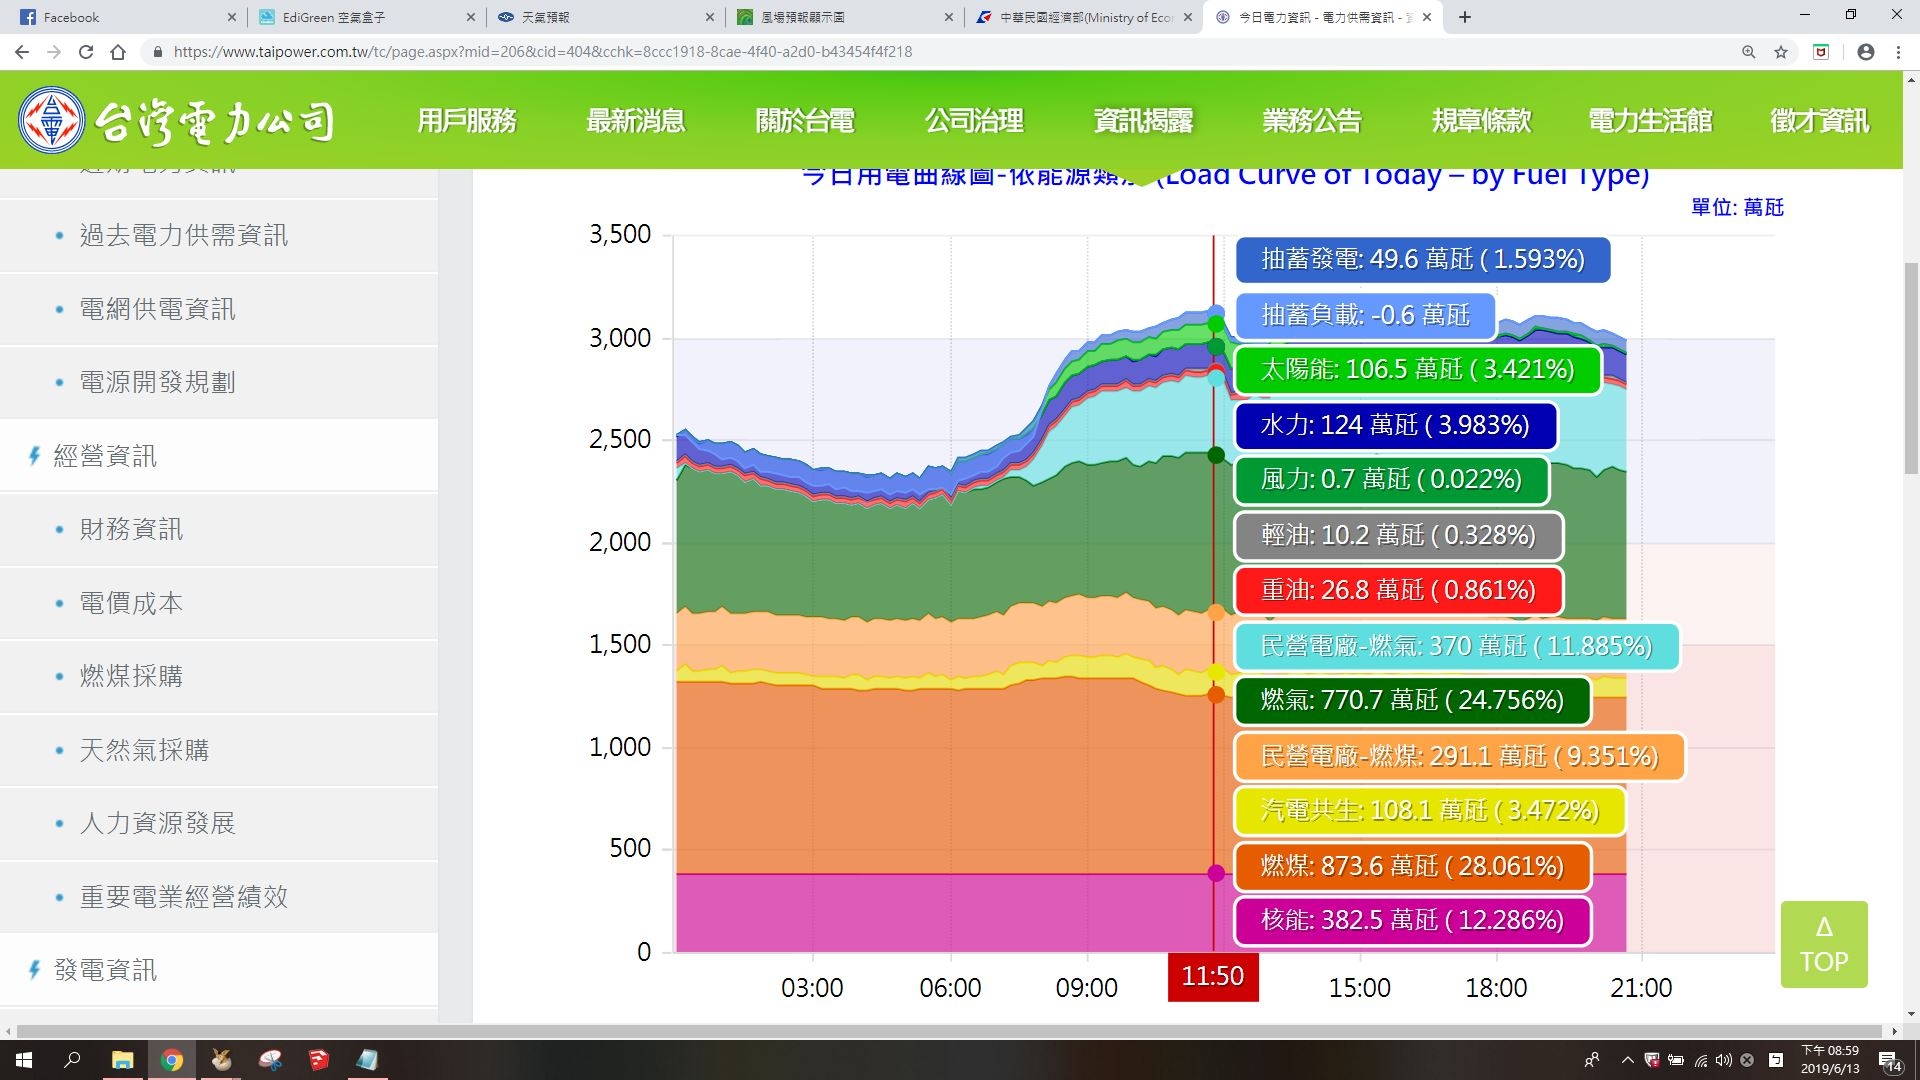
Task: Open the 業務公告 menu
Action: (x=1312, y=120)
